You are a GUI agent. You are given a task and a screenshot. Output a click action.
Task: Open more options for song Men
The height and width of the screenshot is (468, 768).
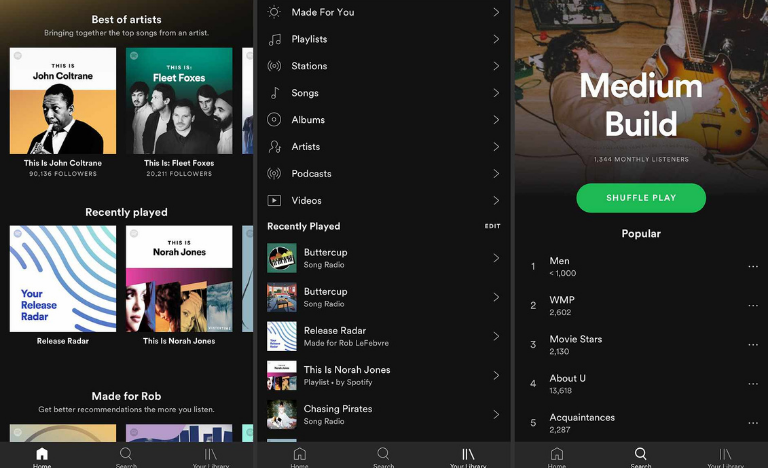(x=753, y=267)
